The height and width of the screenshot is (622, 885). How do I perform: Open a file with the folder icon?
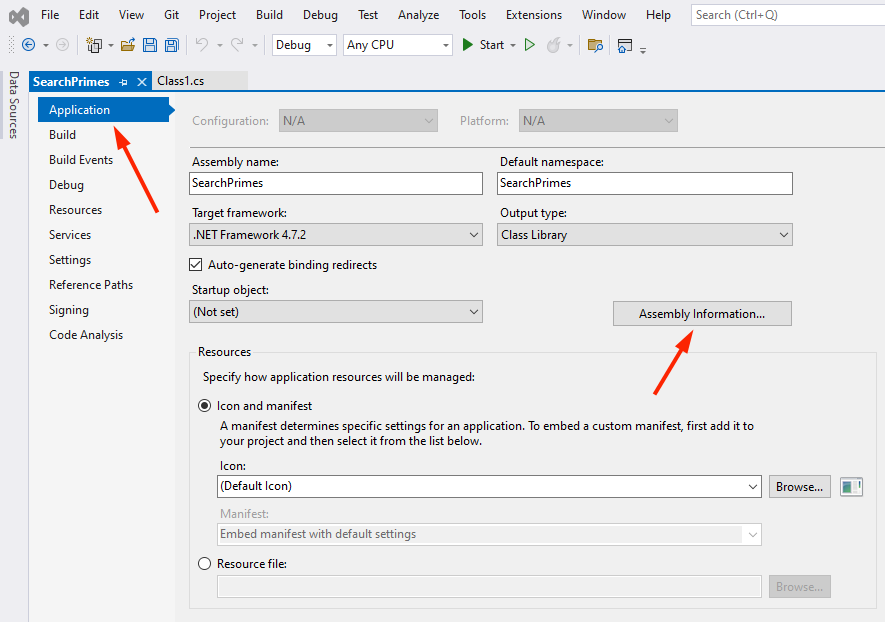[x=128, y=45]
